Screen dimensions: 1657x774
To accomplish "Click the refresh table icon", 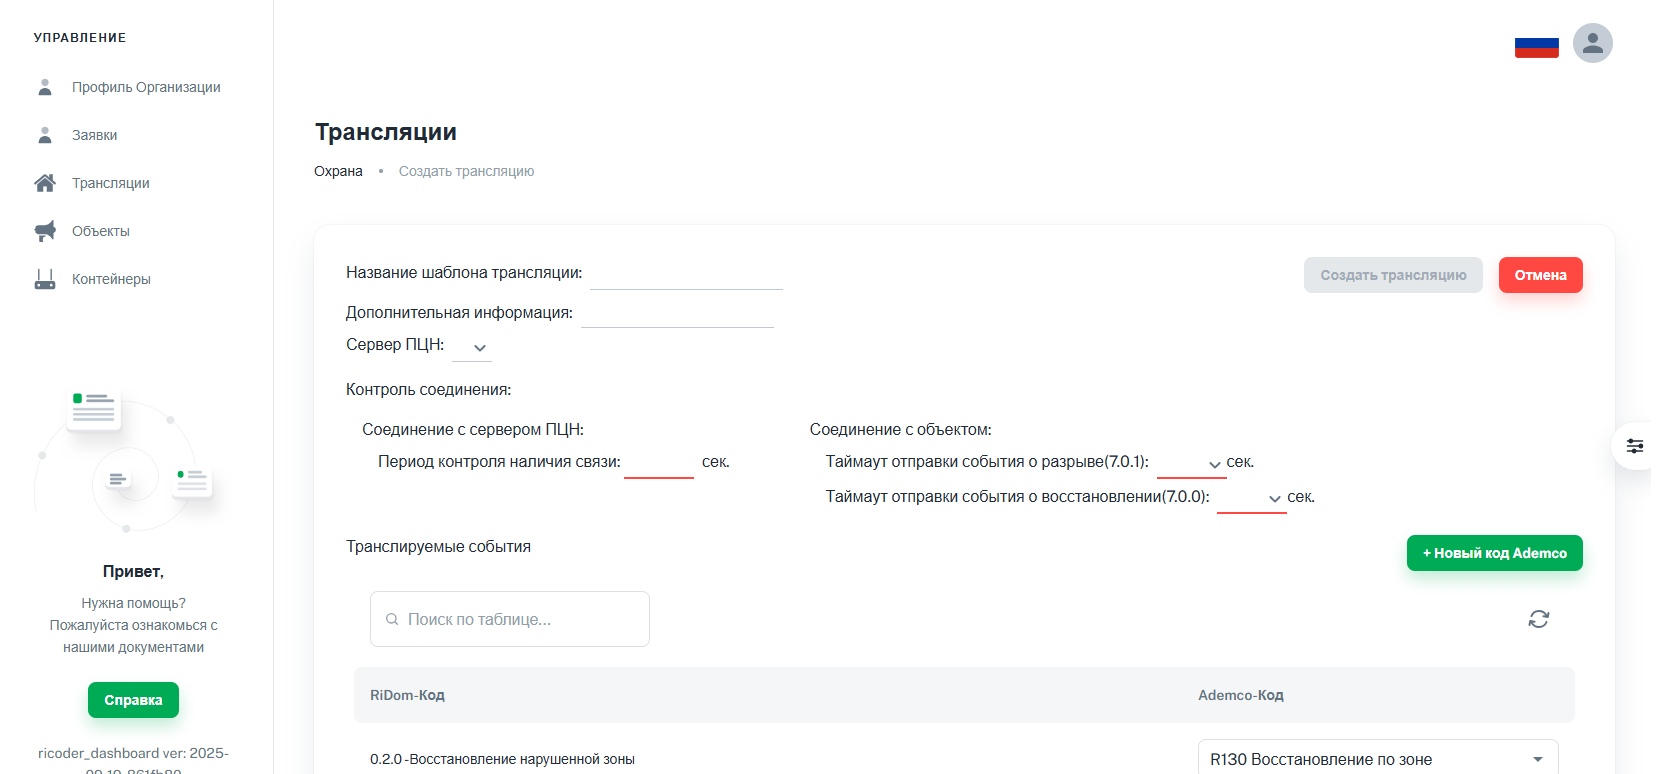I will point(1538,619).
